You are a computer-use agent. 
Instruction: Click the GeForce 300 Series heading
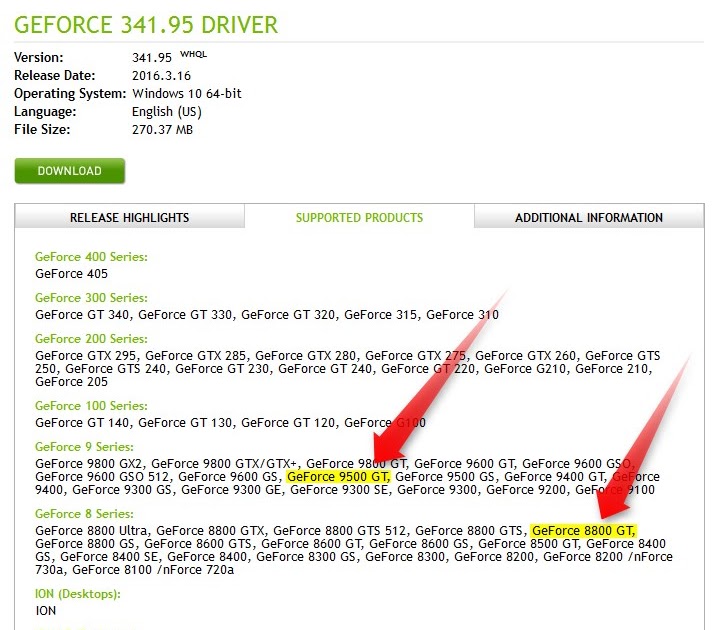[x=91, y=298]
